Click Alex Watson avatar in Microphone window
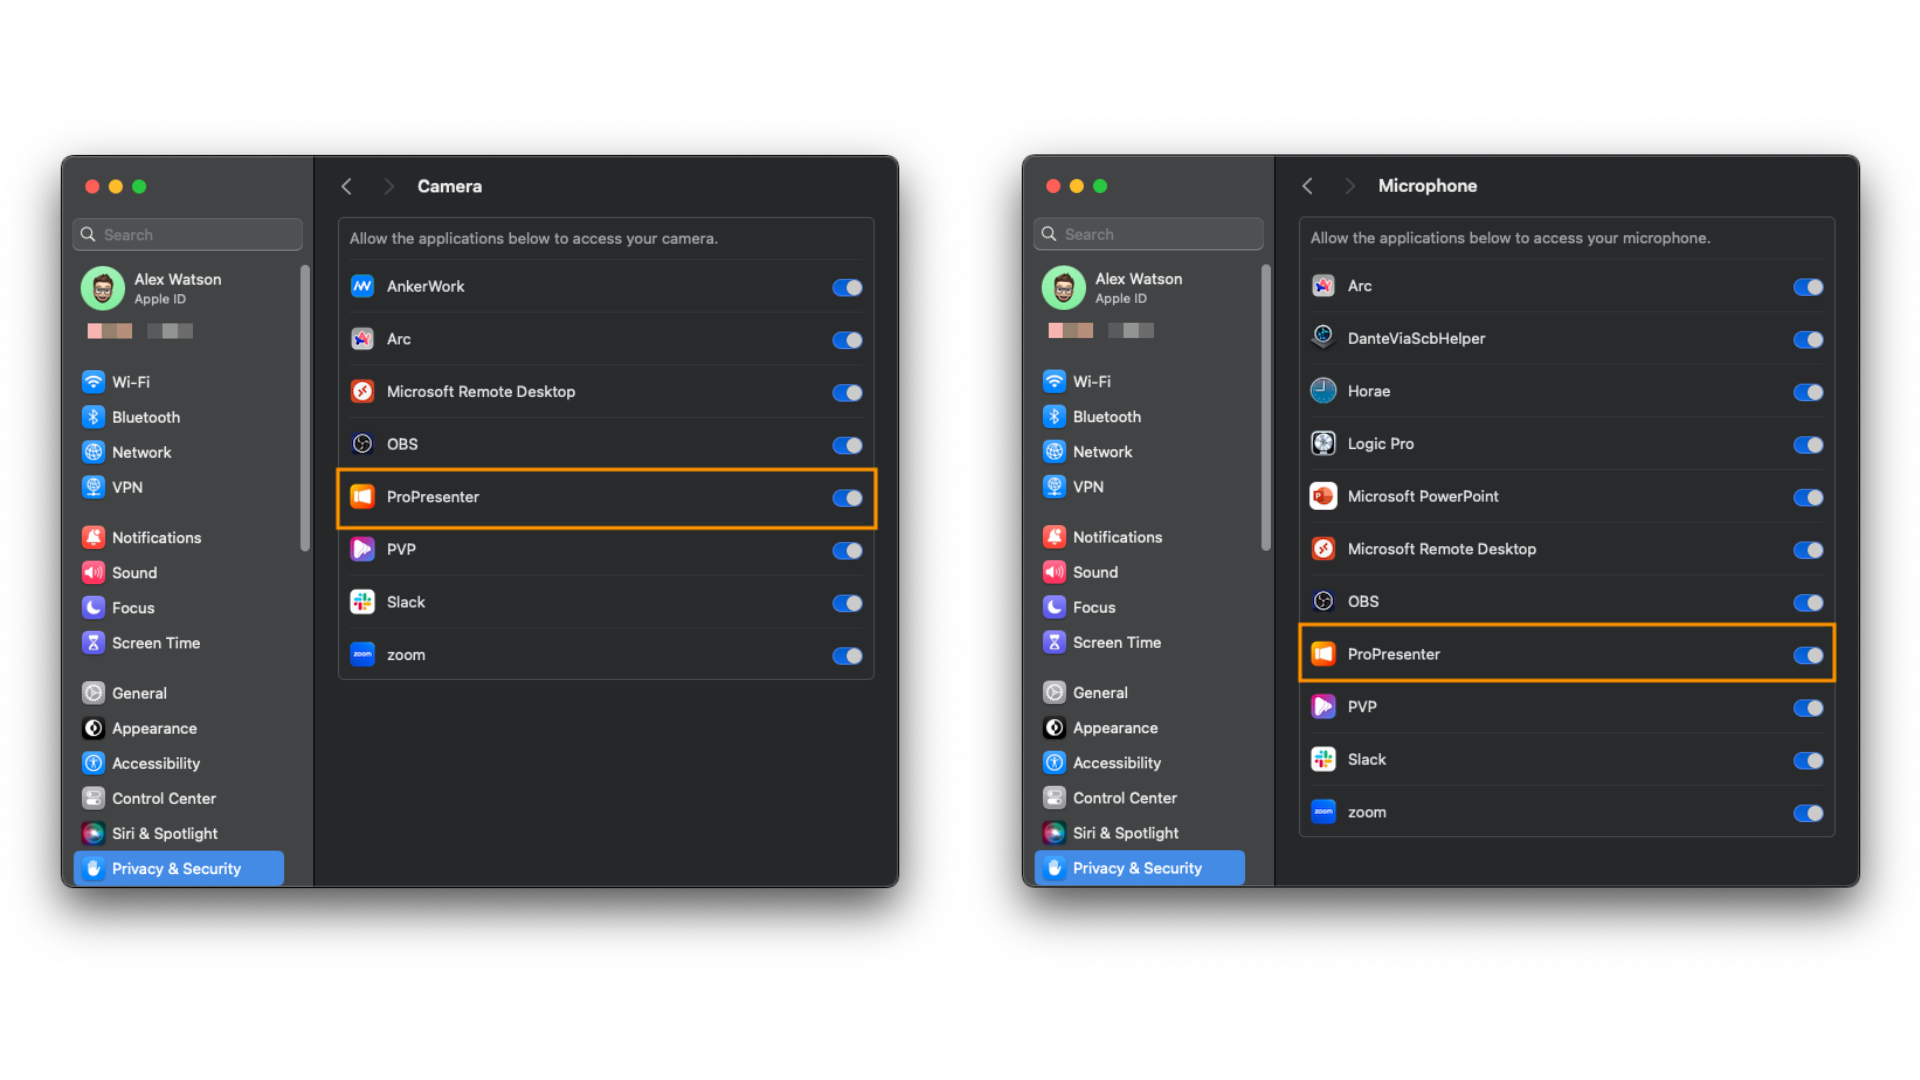This screenshot has width=1920, height=1080. (x=1063, y=288)
